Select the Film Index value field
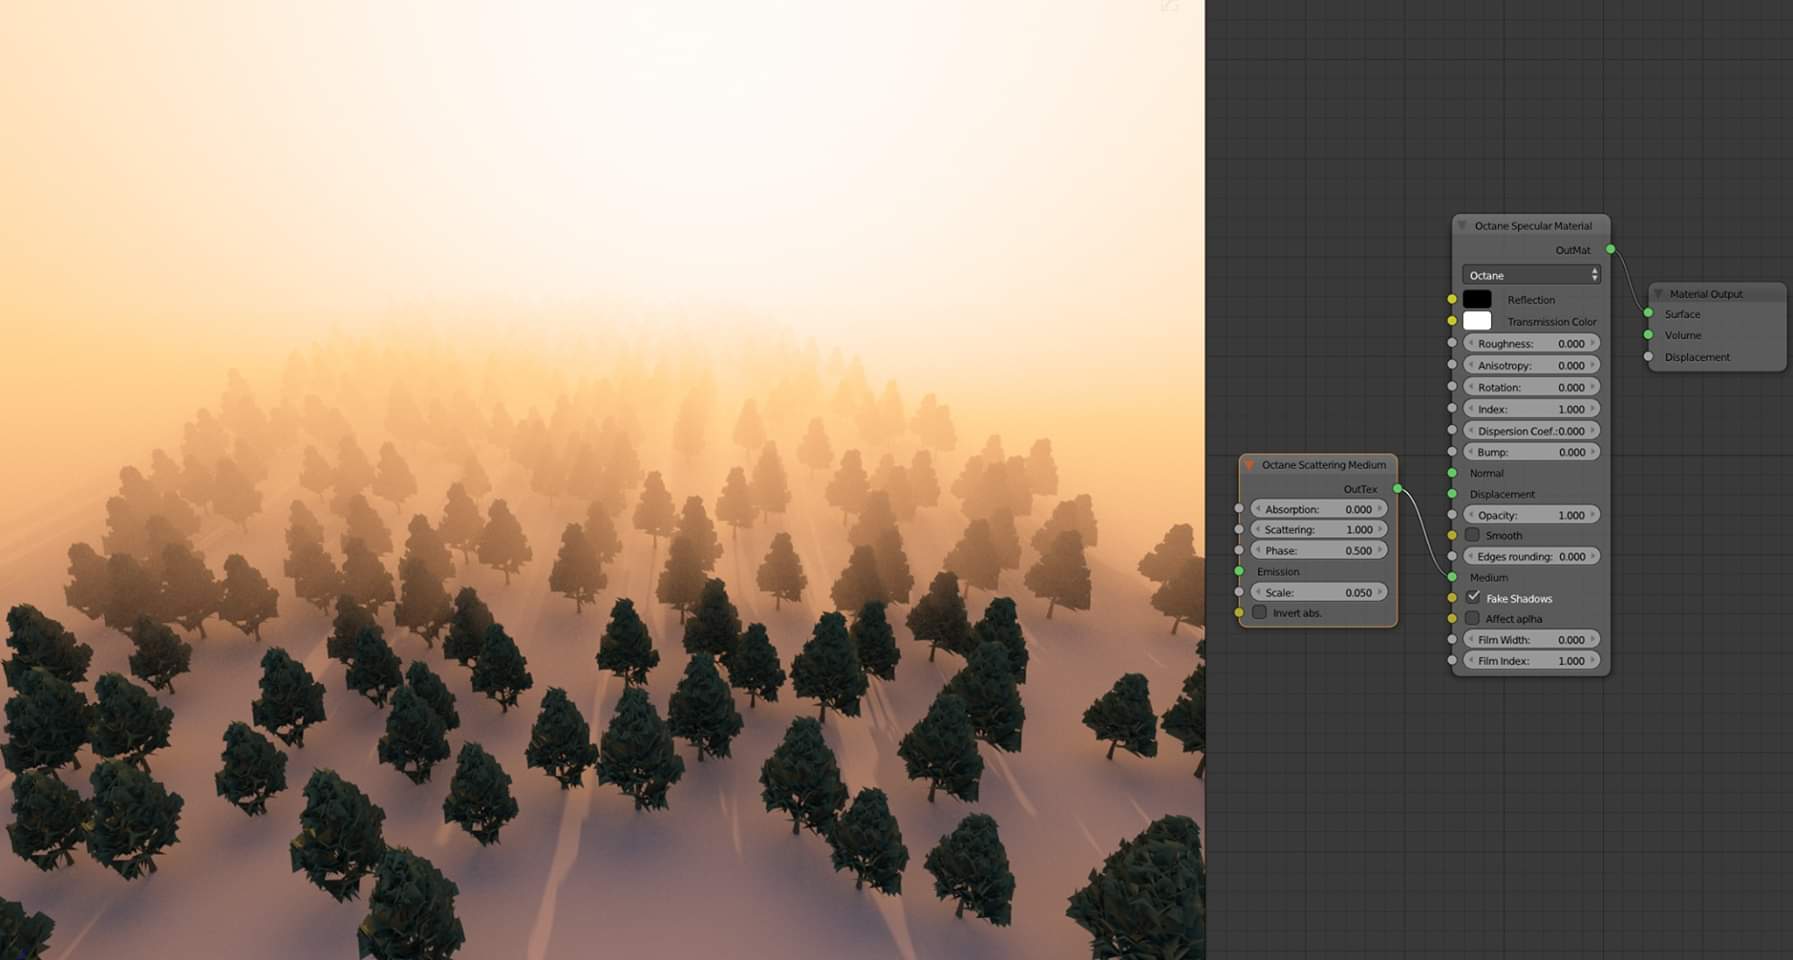 click(x=1531, y=660)
